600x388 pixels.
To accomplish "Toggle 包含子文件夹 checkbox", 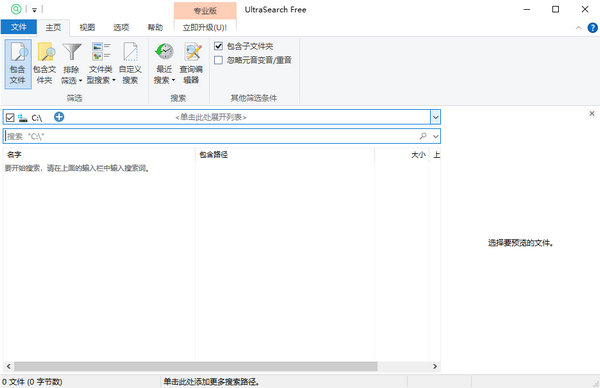I will click(x=218, y=46).
